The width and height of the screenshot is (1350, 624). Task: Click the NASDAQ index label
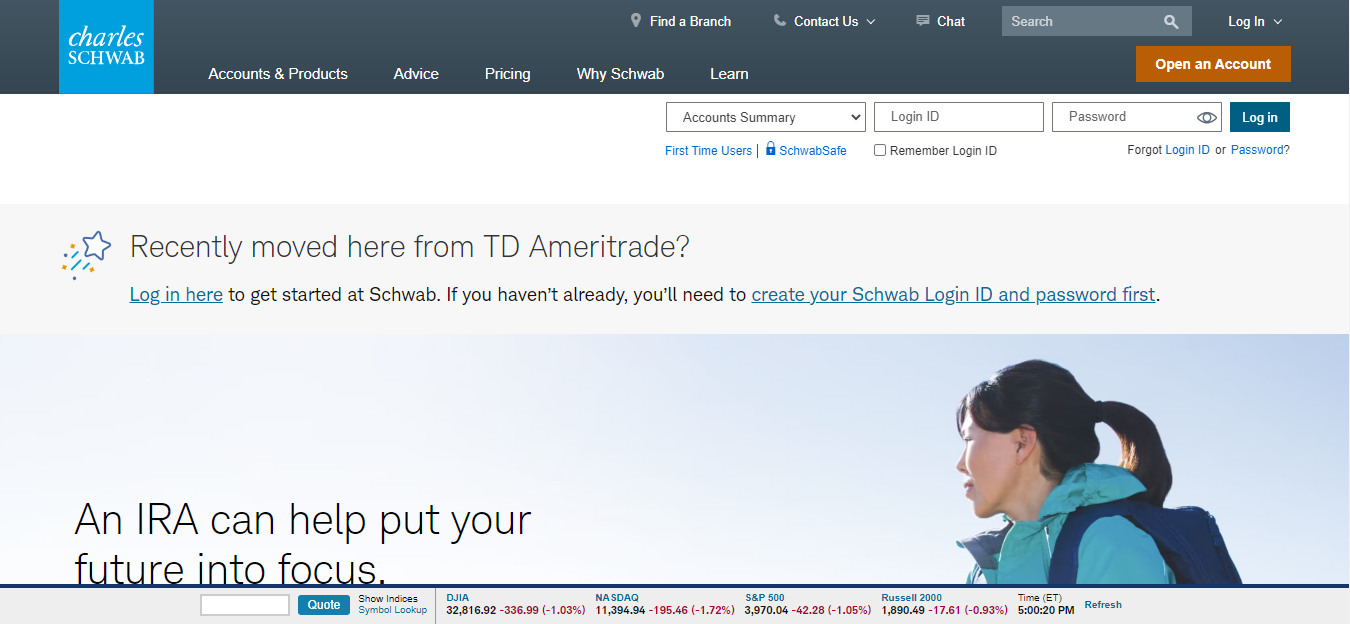617,598
